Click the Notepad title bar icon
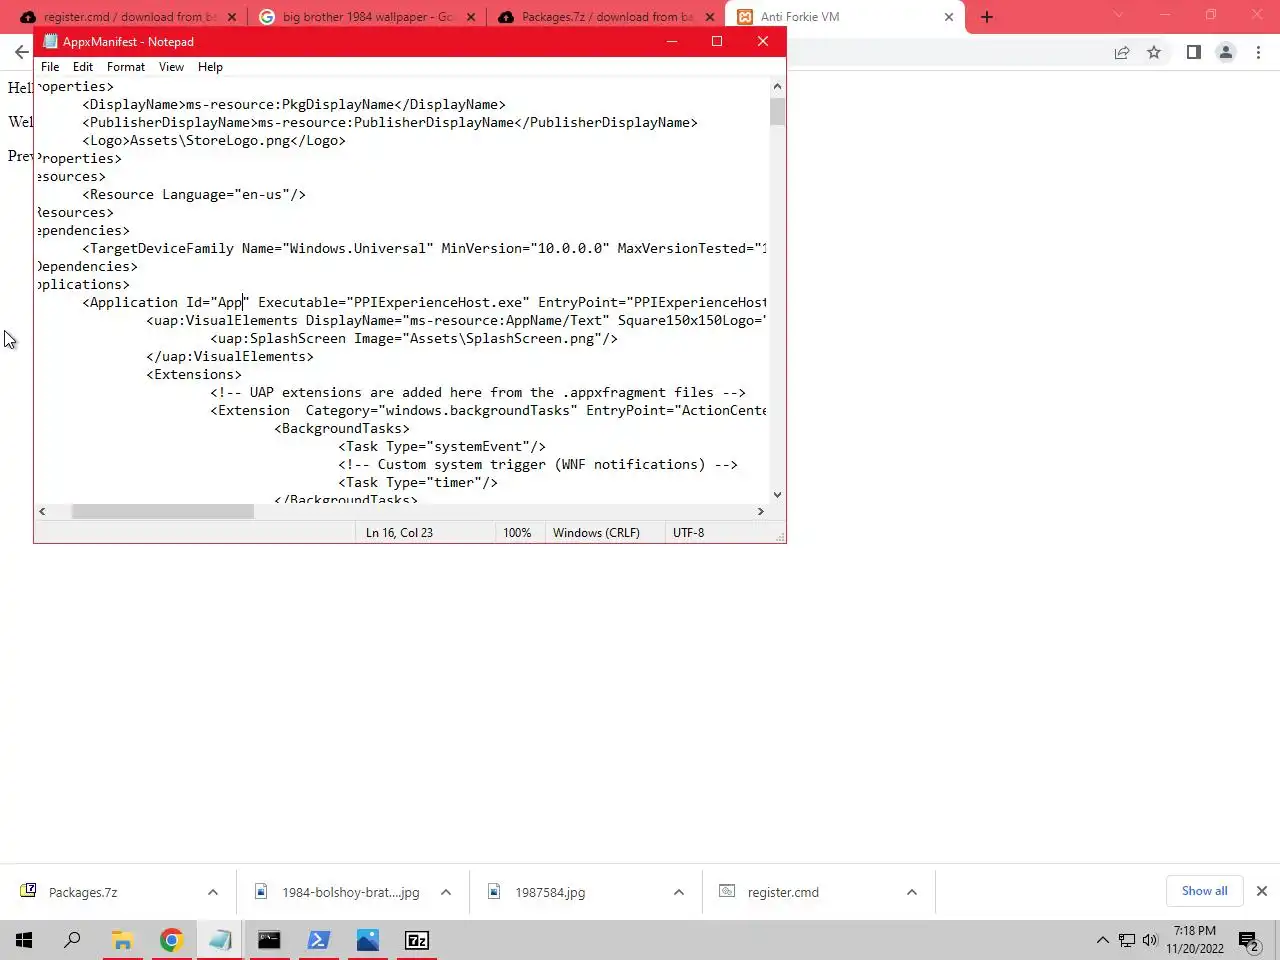Viewport: 1280px width, 960px height. (x=50, y=41)
